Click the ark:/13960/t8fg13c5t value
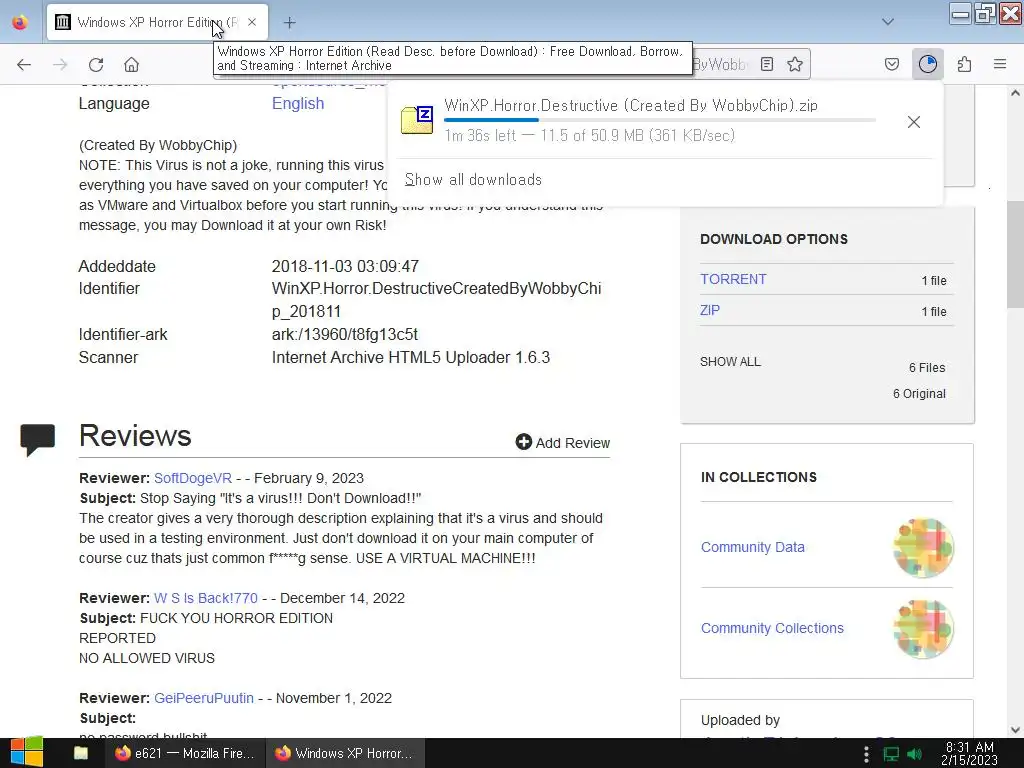The height and width of the screenshot is (768, 1024). [345, 334]
